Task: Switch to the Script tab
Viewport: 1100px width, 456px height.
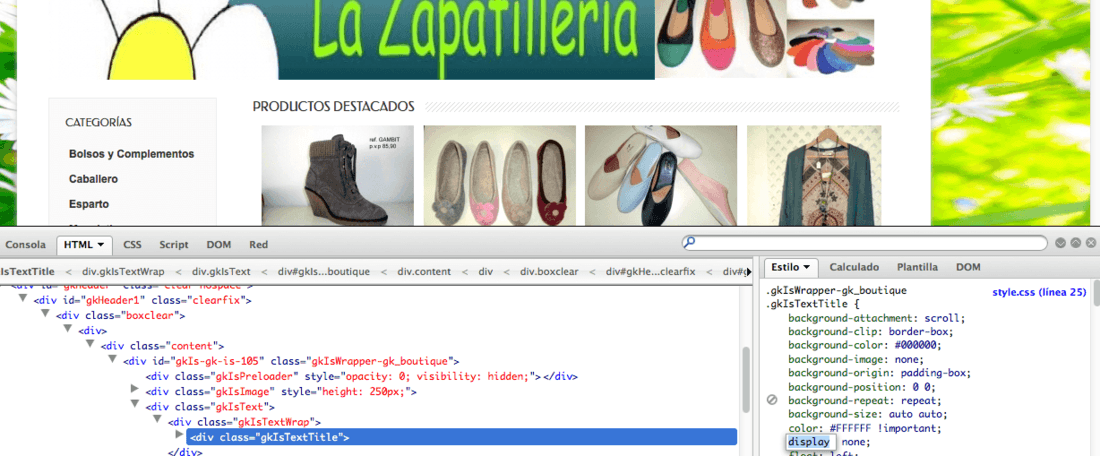Action: pos(173,245)
